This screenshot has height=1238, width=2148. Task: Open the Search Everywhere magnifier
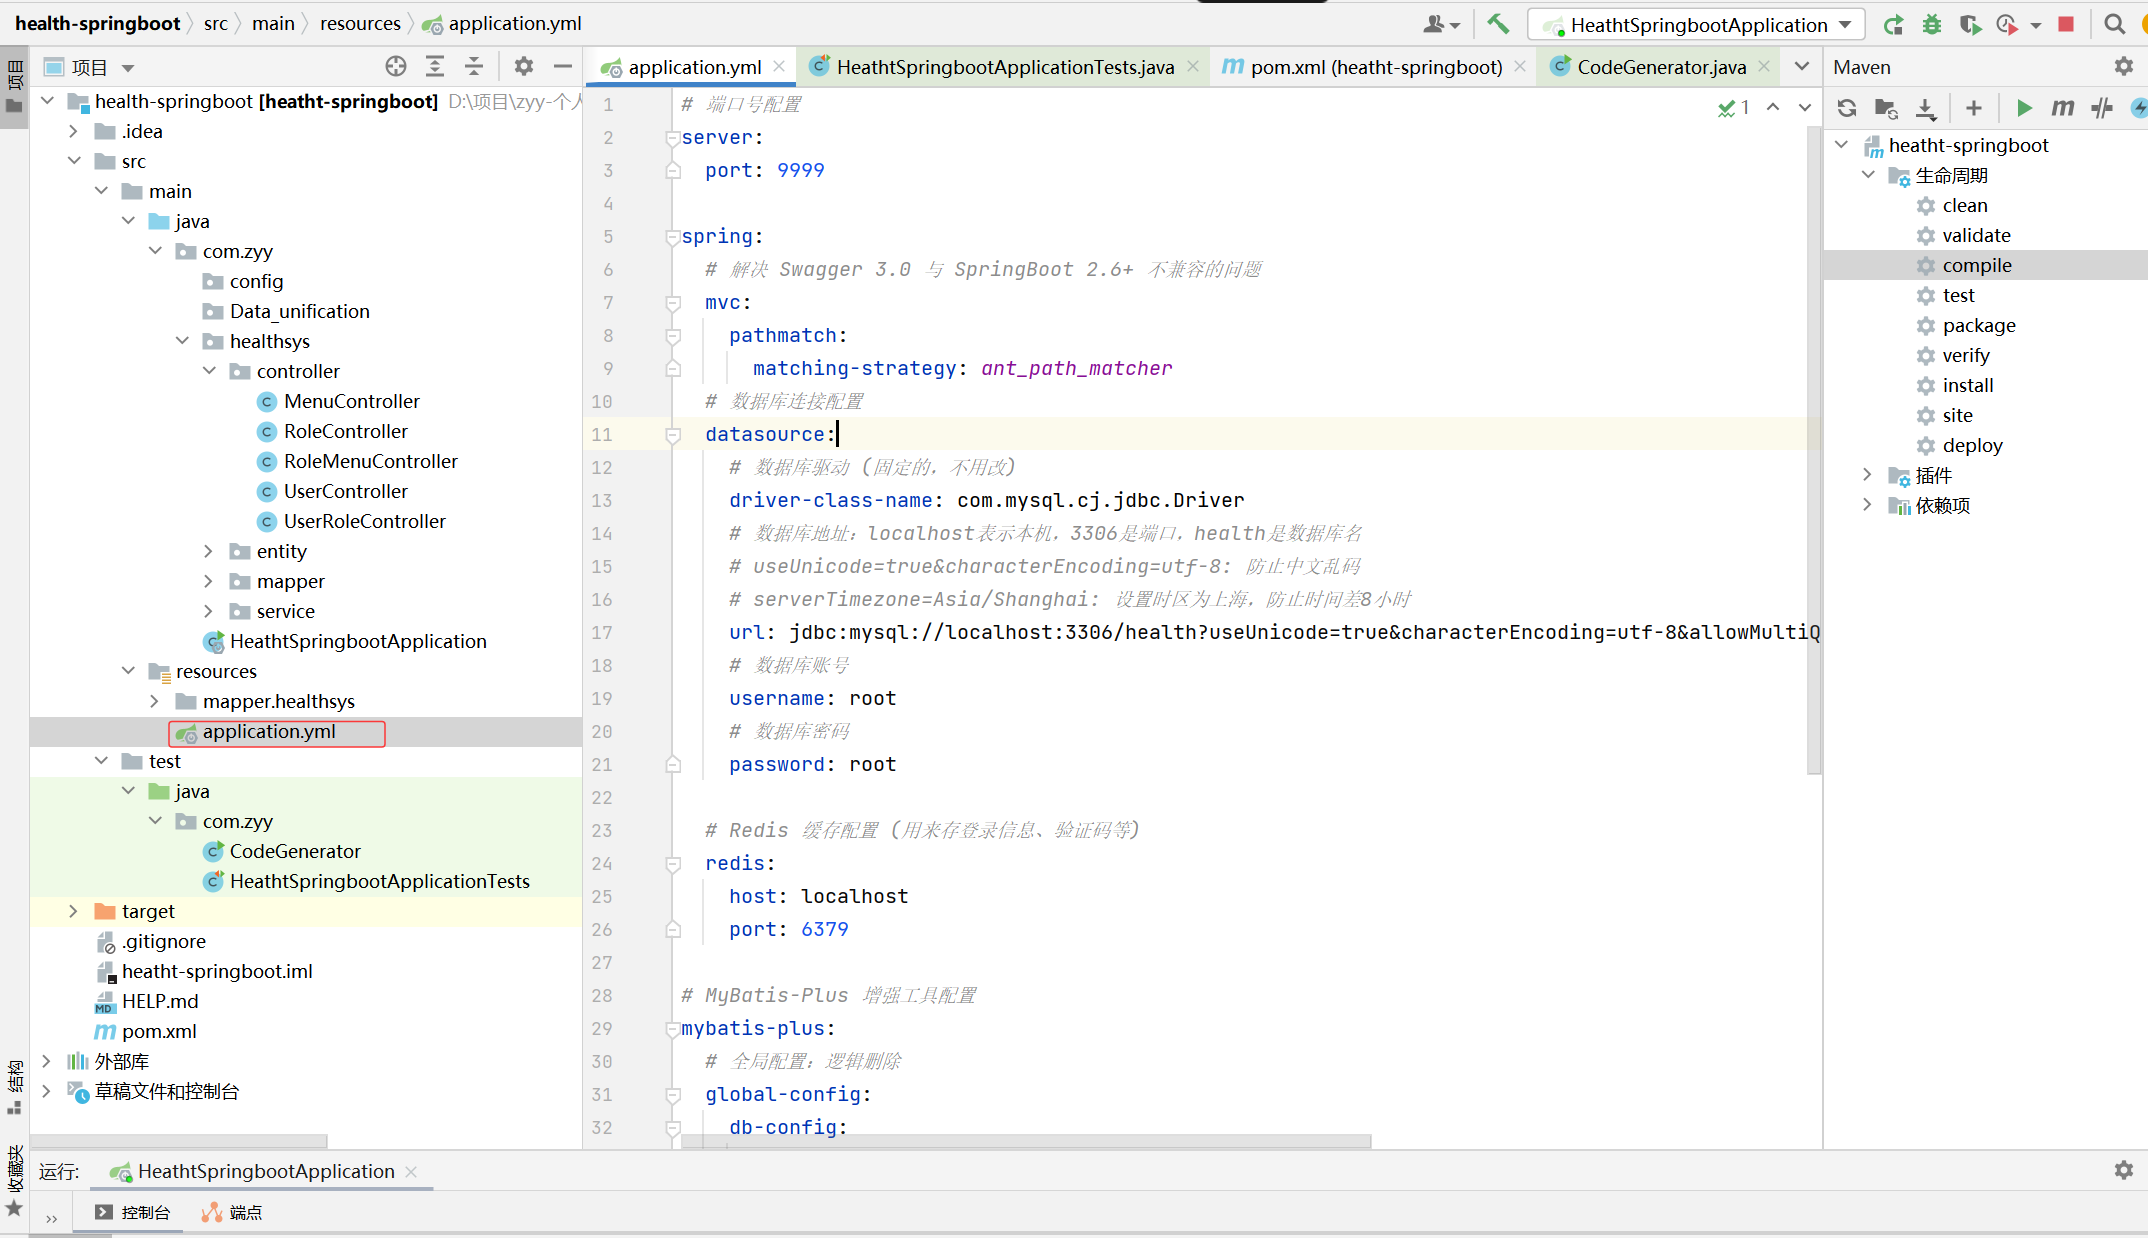[x=2114, y=24]
